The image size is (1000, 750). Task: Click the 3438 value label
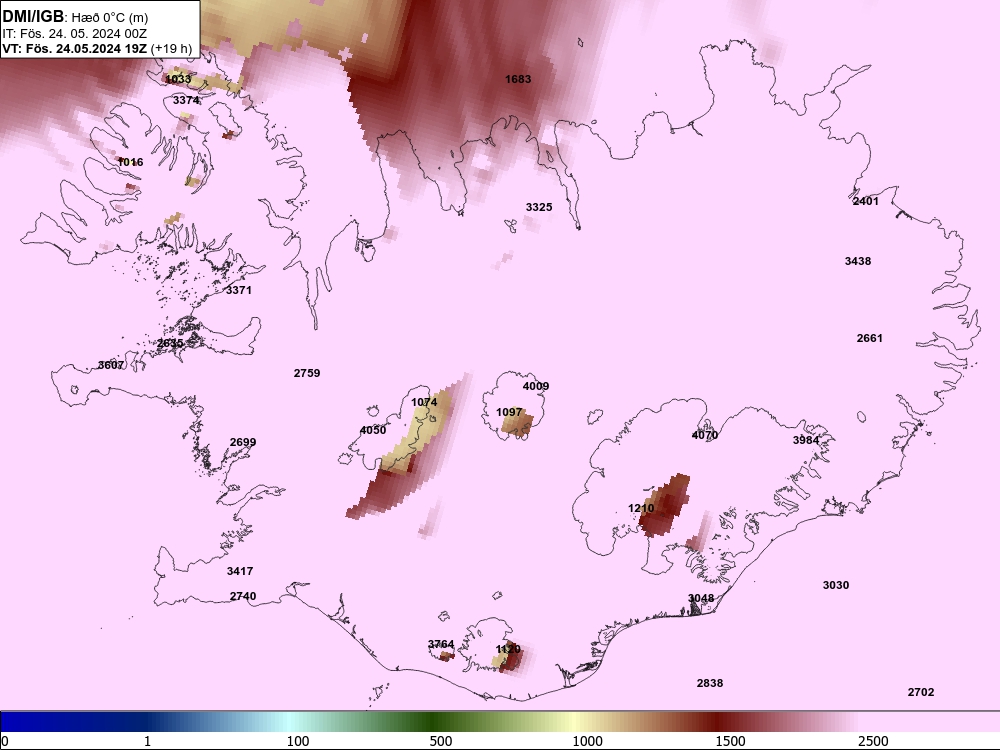point(858,261)
